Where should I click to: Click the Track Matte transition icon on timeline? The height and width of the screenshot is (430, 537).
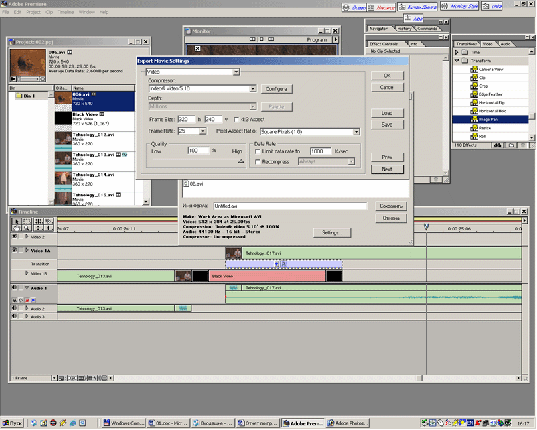284,264
